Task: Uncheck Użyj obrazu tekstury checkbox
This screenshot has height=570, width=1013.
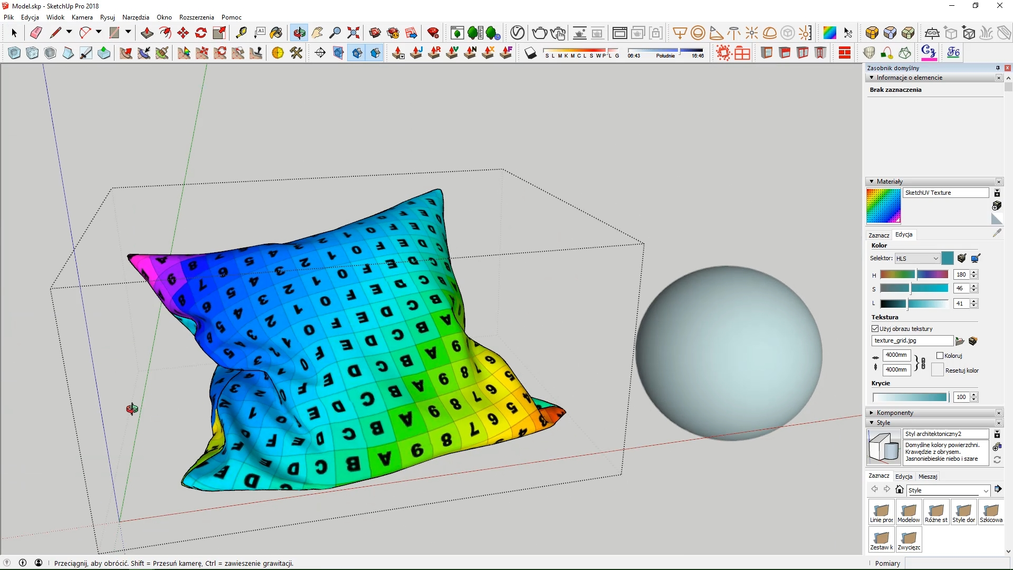Action: click(875, 328)
